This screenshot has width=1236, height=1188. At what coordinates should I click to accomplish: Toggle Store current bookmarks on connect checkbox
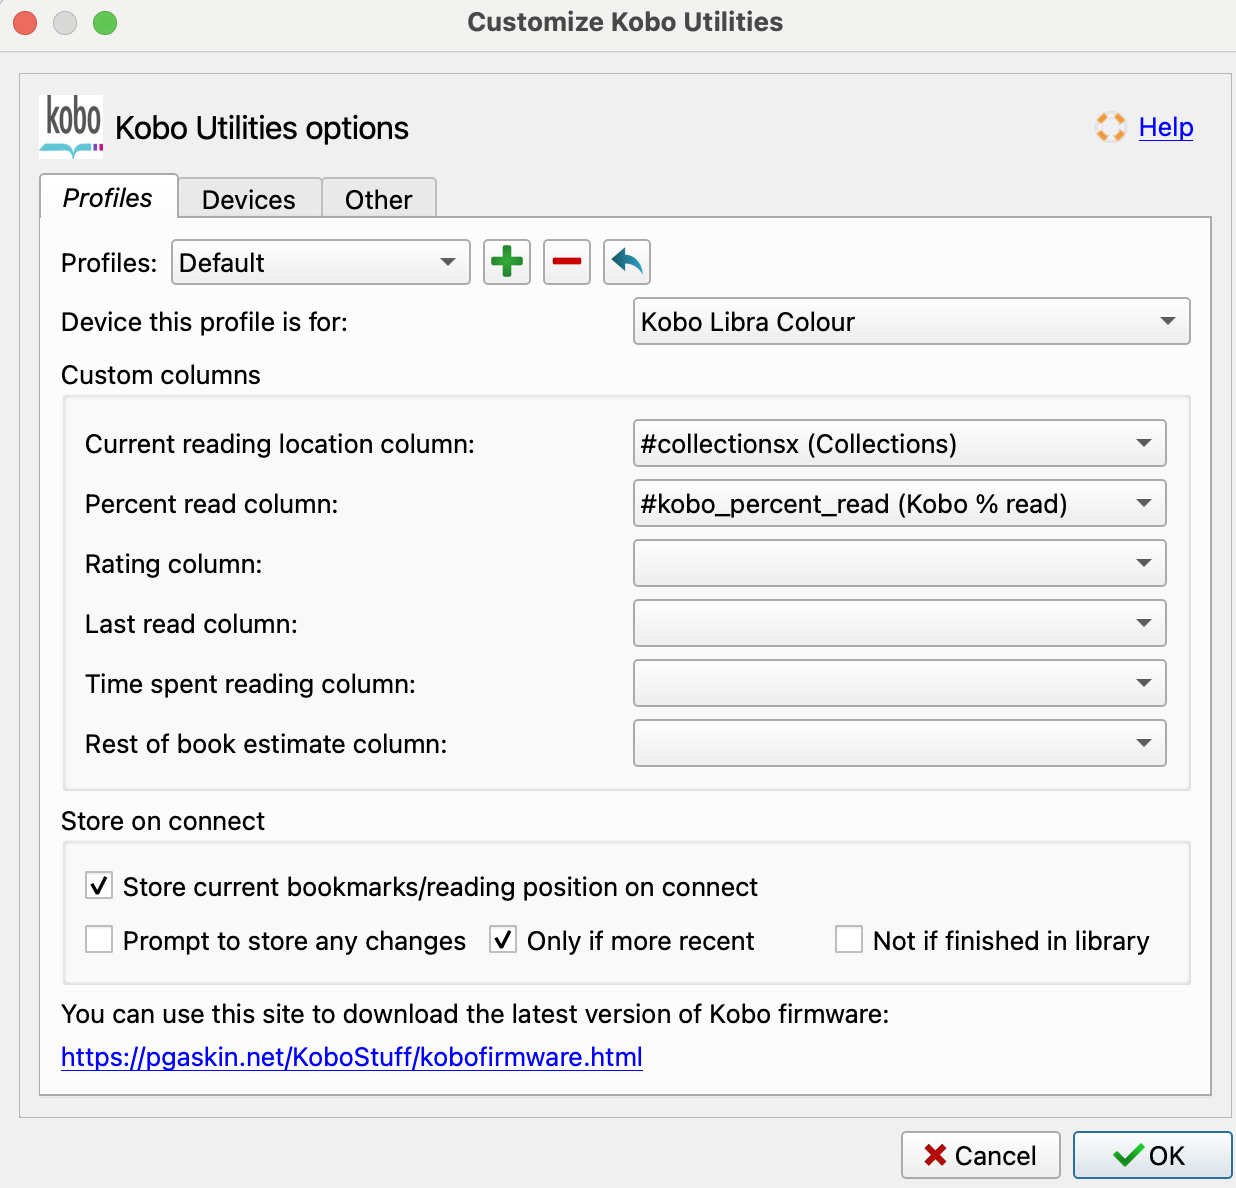99,886
